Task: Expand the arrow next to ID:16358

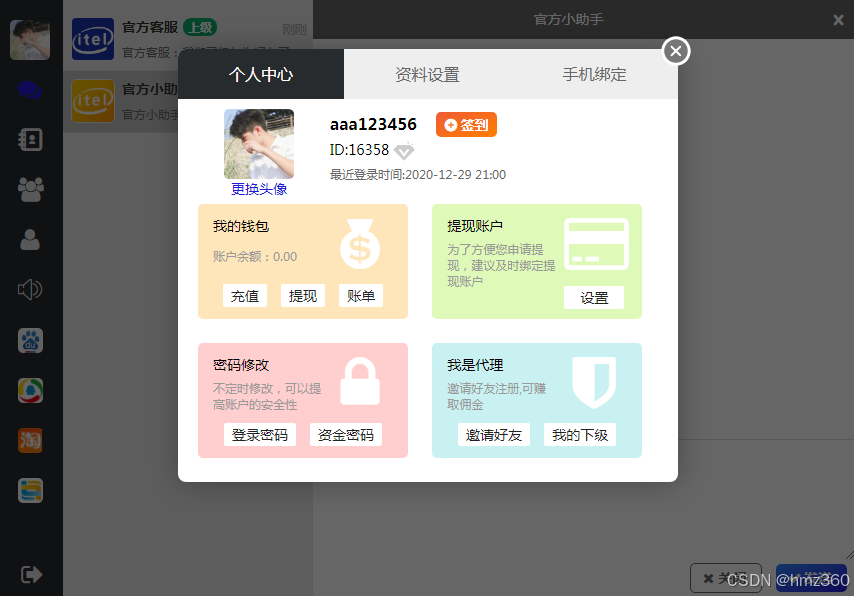Action: pyautogui.click(x=404, y=152)
